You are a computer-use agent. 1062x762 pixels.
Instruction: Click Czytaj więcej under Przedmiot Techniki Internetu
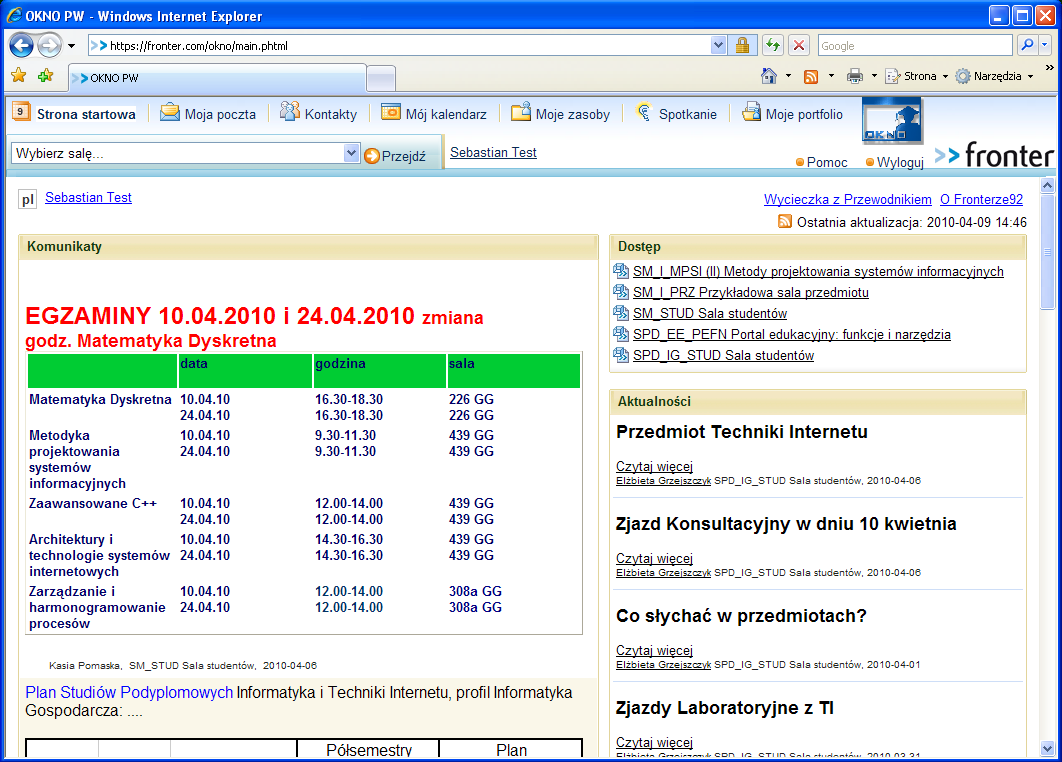coord(654,466)
